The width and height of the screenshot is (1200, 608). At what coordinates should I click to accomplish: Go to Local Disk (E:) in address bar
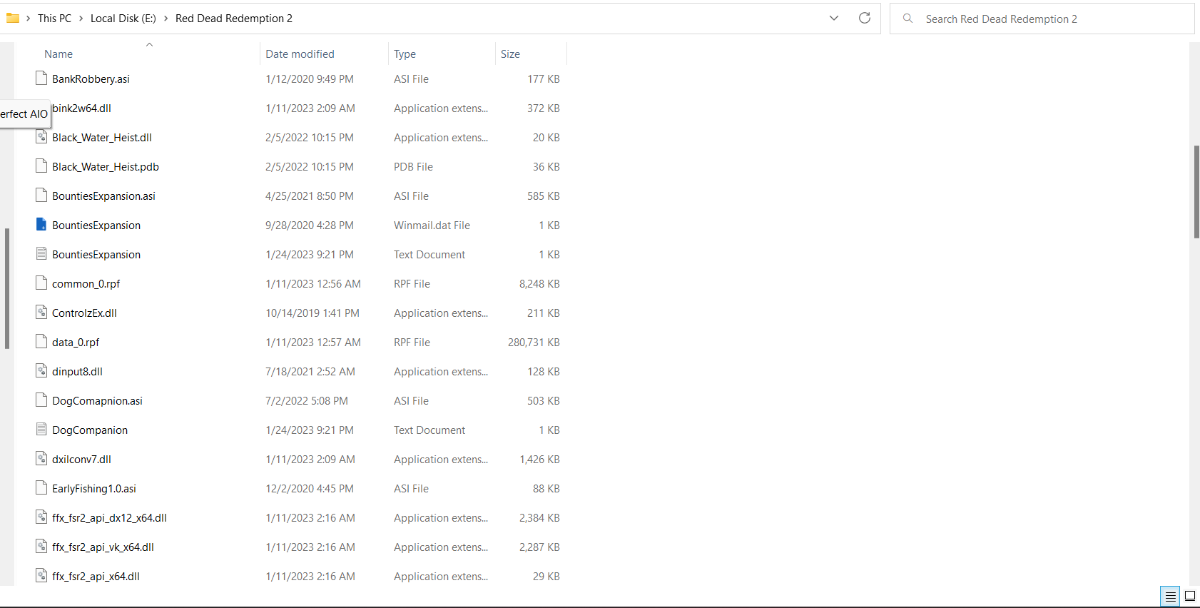tap(122, 19)
